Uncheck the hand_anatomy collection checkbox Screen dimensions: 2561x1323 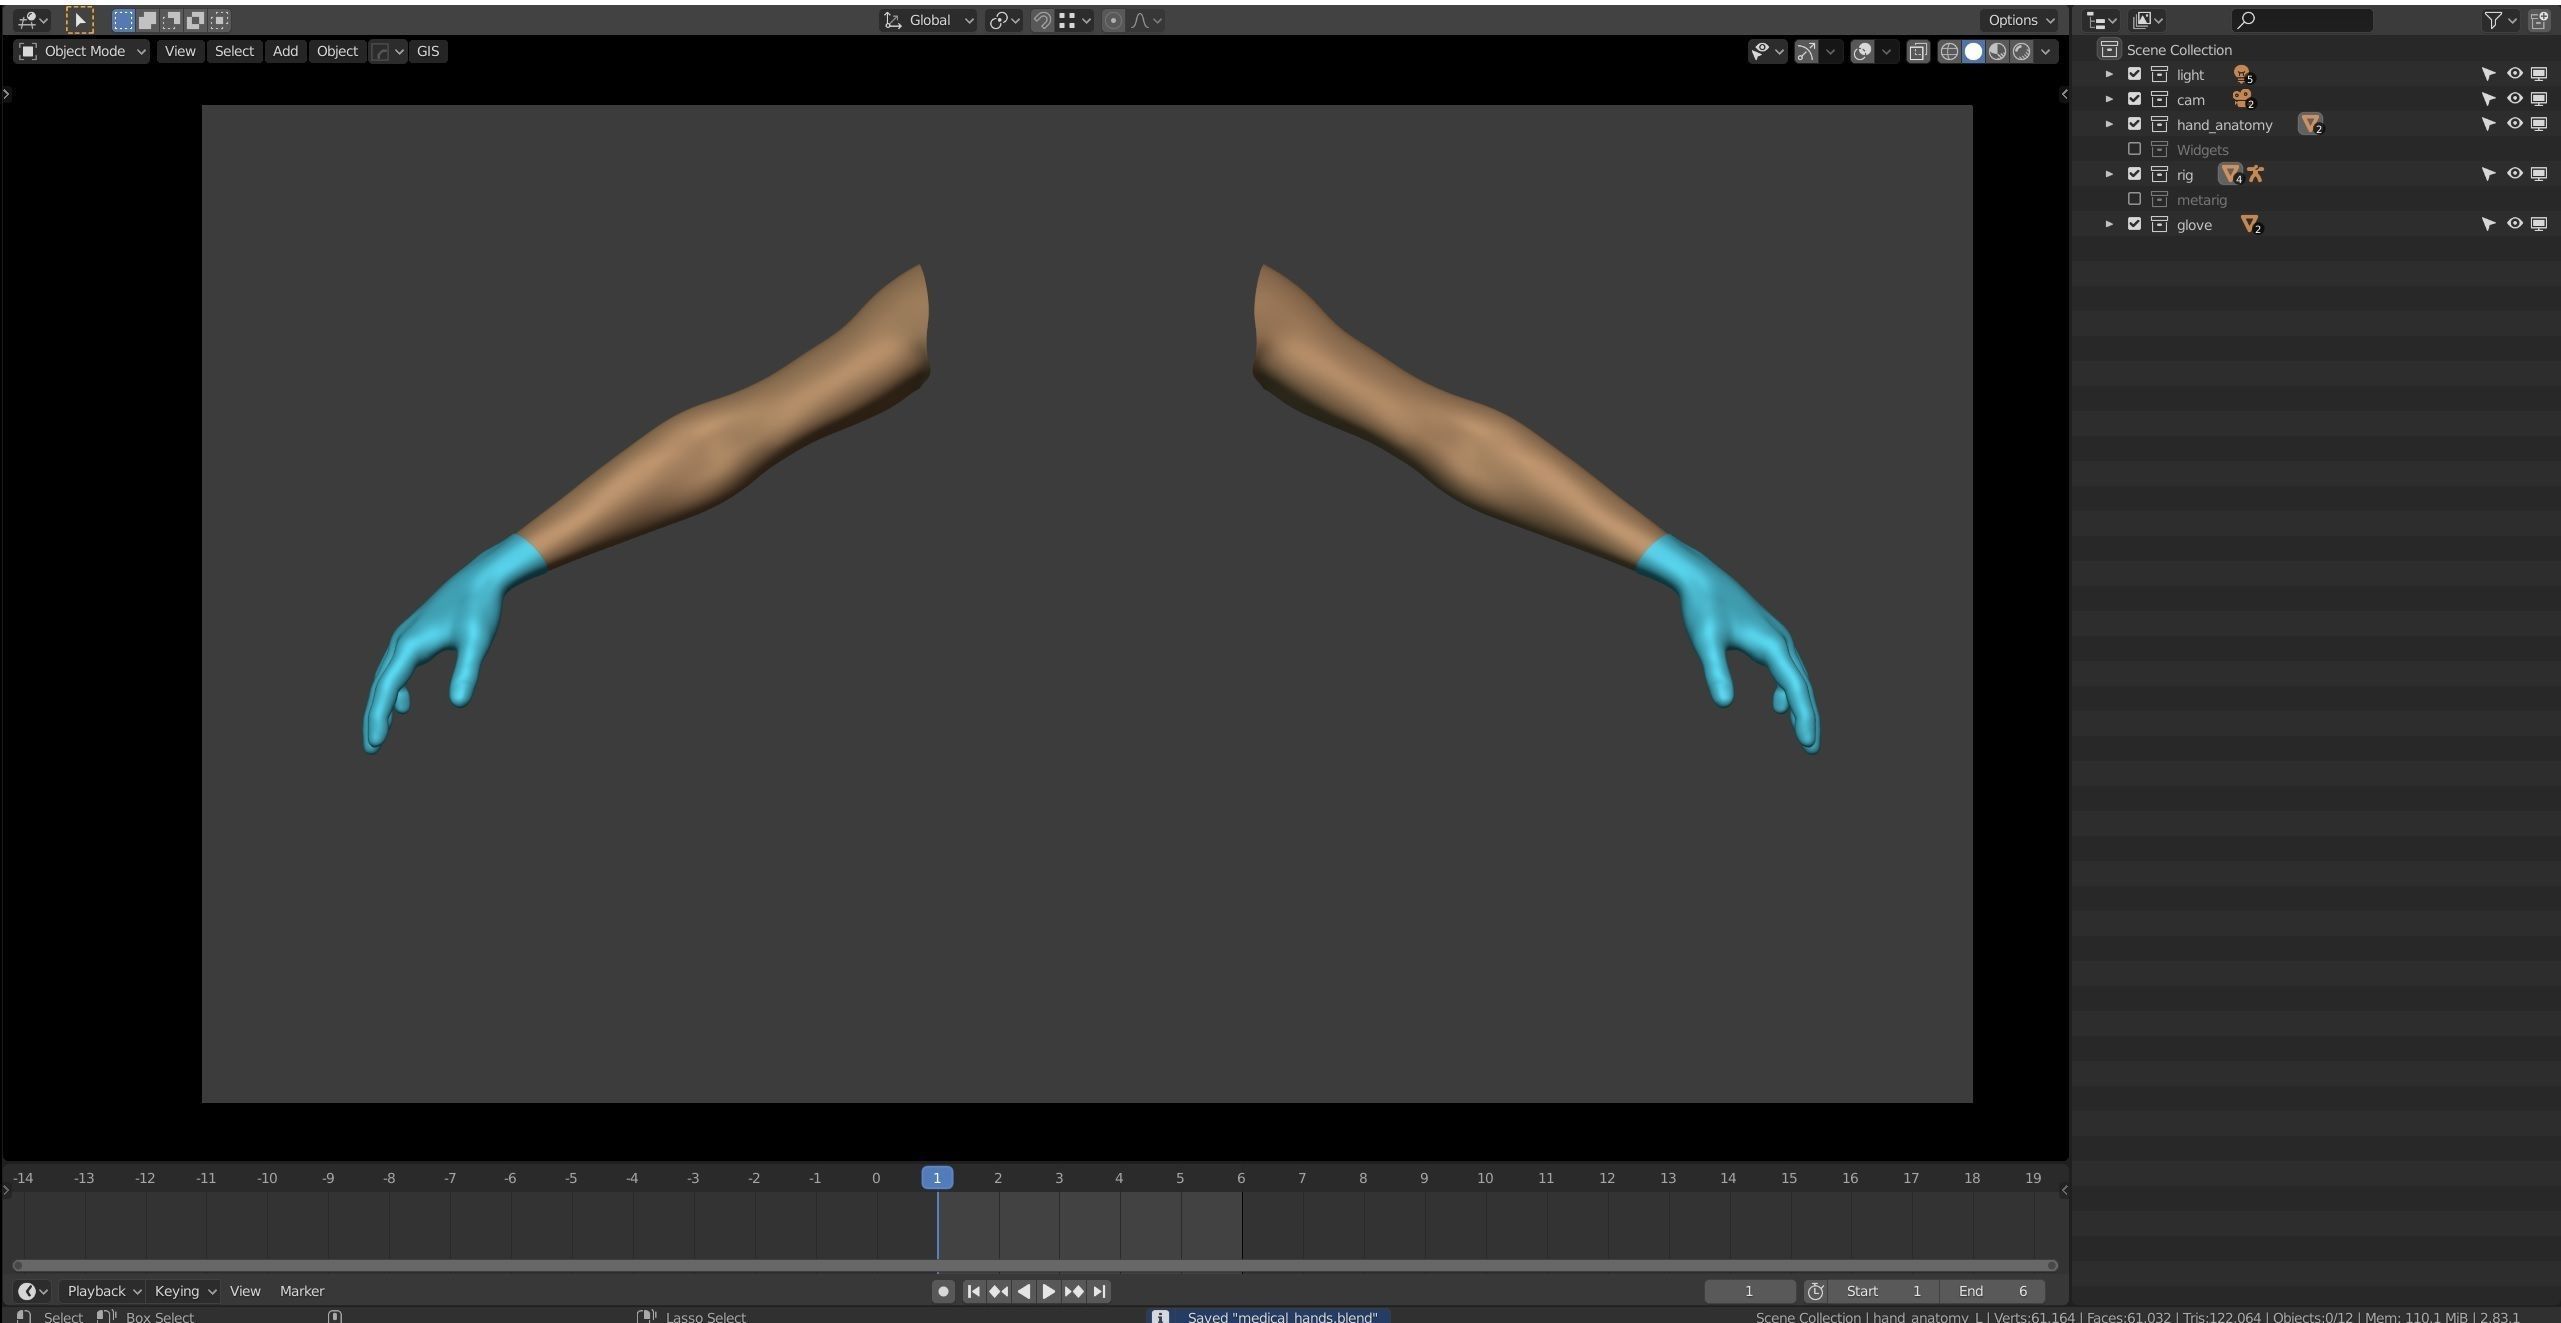(2134, 124)
